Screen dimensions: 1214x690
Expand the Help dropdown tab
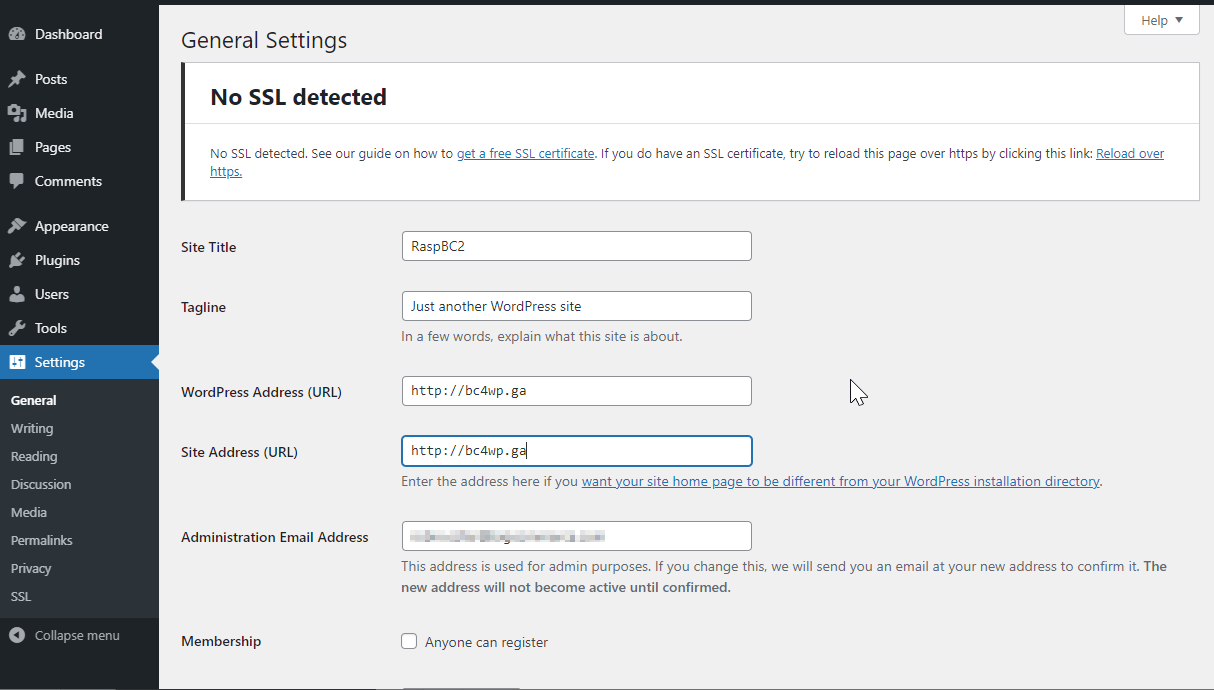(x=1161, y=20)
